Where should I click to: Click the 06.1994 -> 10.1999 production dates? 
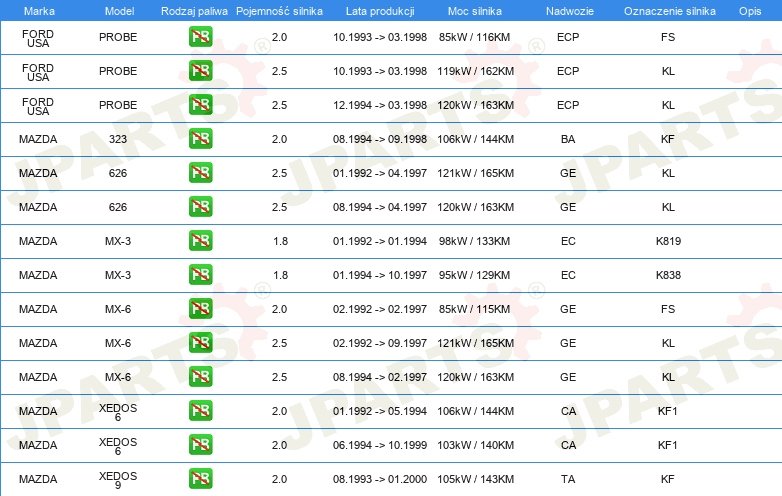[380, 445]
